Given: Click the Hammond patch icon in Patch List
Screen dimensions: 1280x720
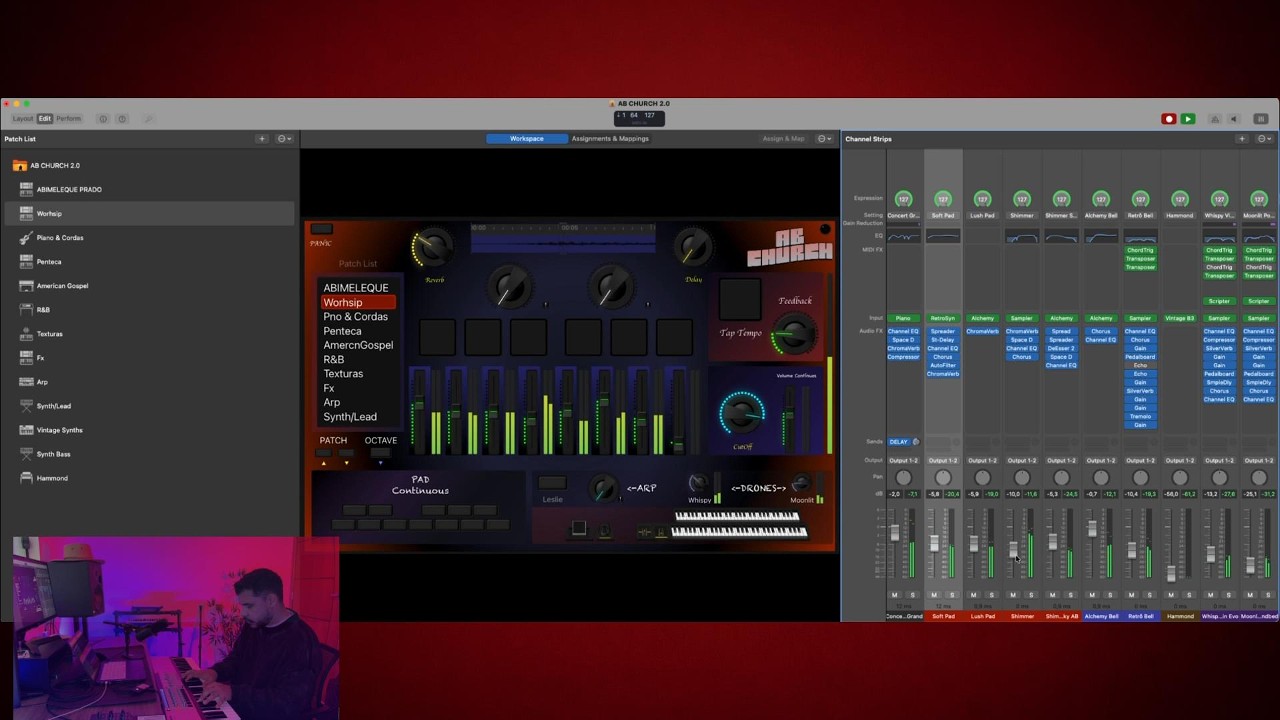Looking at the screenshot, I should pyautogui.click(x=26, y=478).
